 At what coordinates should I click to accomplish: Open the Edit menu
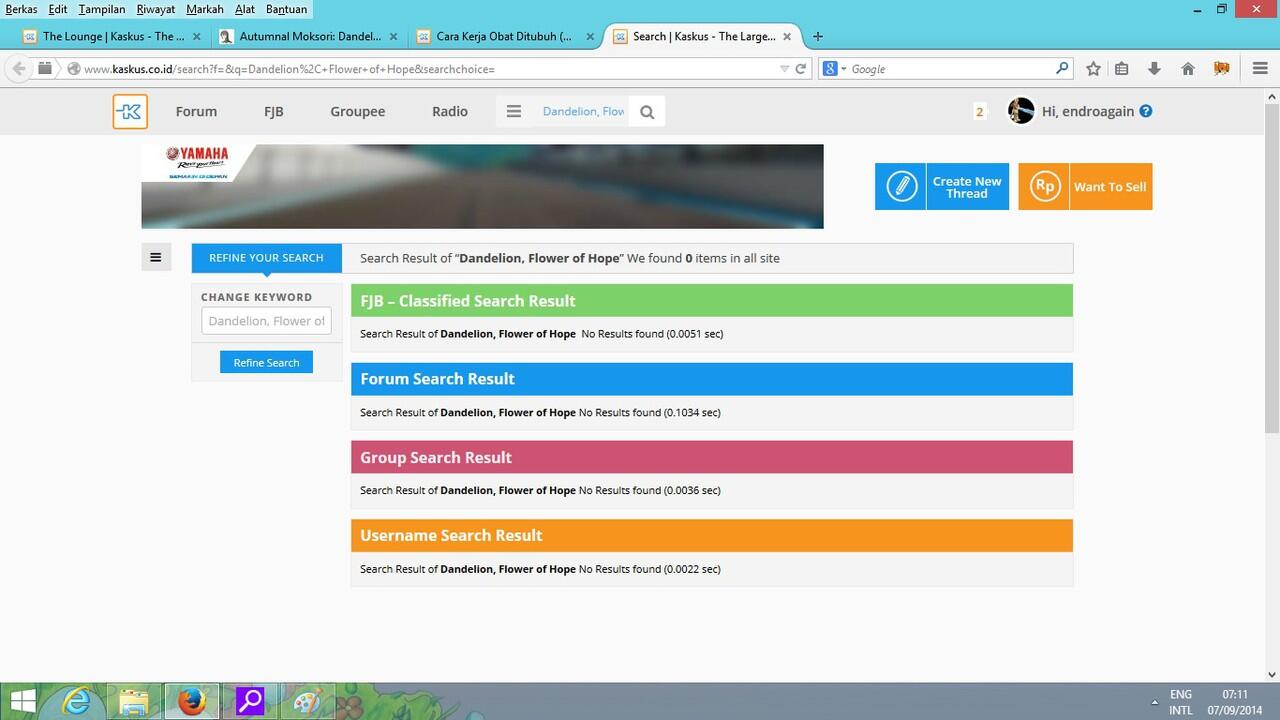coord(58,9)
